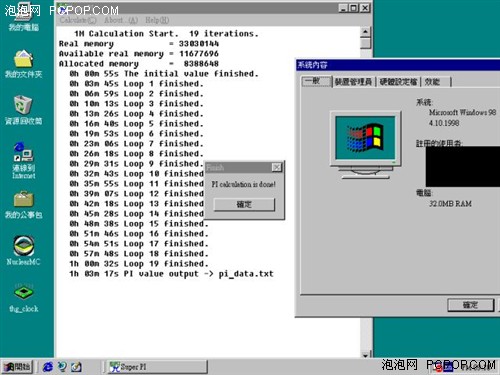Click the 'Available real memory = 11677696' line

[139, 54]
